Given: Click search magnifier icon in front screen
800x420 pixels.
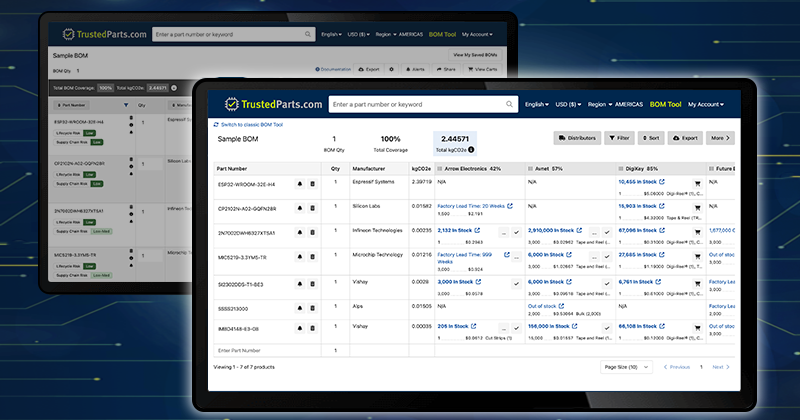Looking at the screenshot, I should point(509,104).
